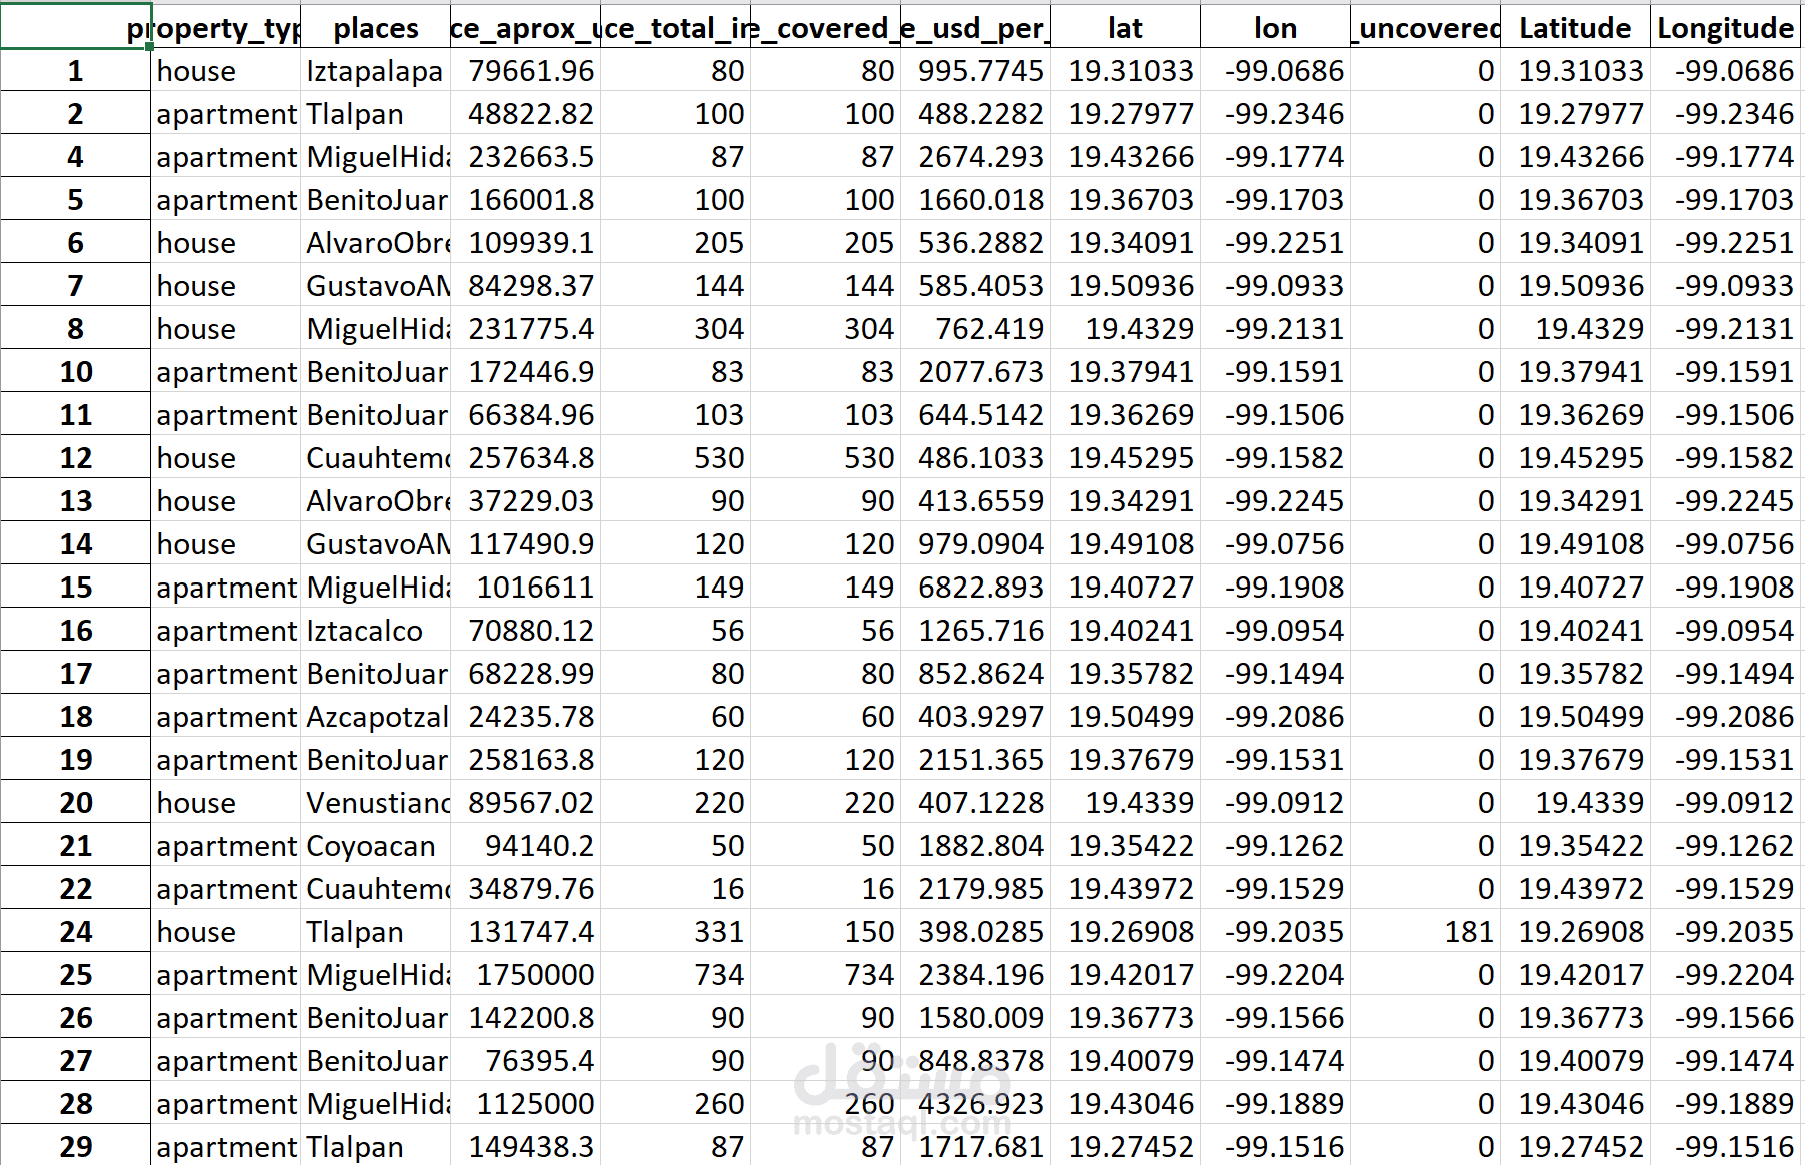Image resolution: width=1805 pixels, height=1165 pixels.
Task: Select the Longitude column header cell
Action: click(x=1725, y=28)
